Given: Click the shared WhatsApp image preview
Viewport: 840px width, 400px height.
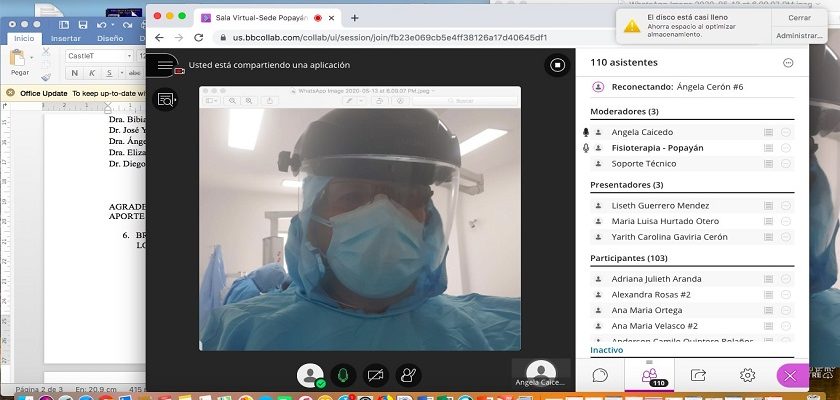Looking at the screenshot, I should [x=359, y=218].
